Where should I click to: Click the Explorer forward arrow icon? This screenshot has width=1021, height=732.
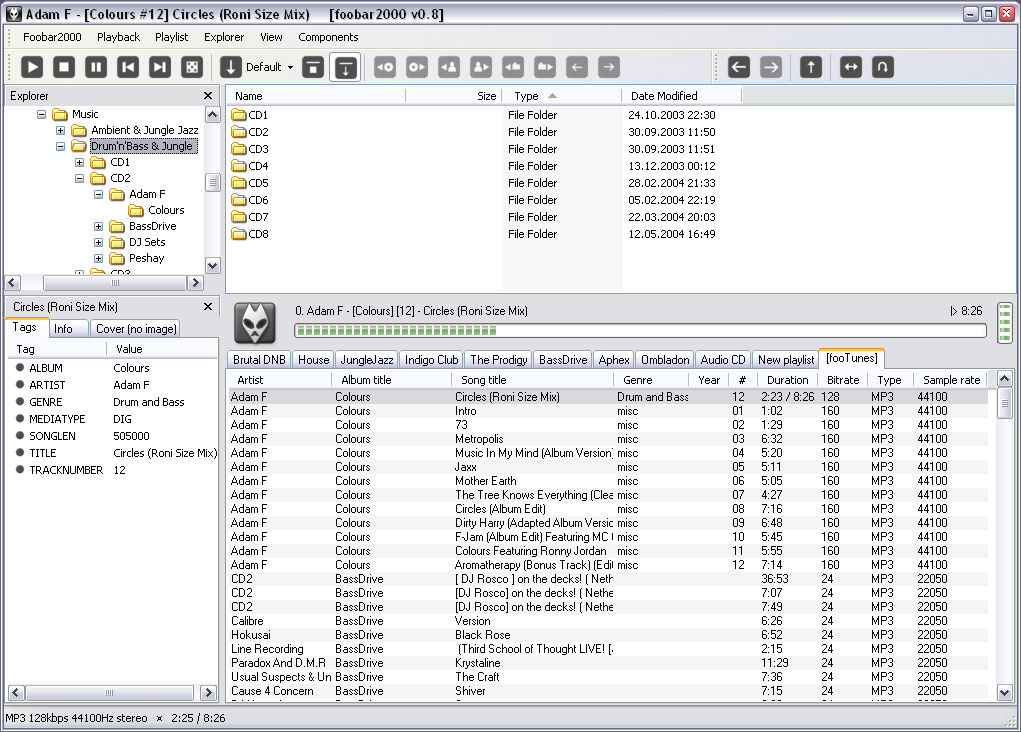pyautogui.click(x=770, y=67)
